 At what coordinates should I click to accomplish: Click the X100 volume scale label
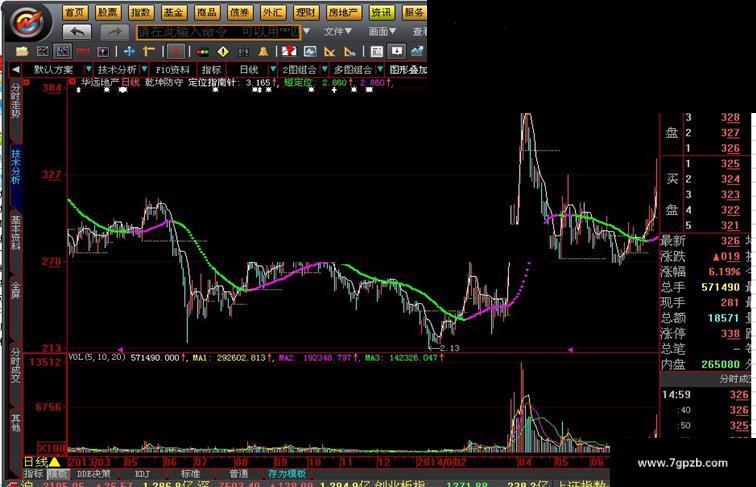pos(52,448)
